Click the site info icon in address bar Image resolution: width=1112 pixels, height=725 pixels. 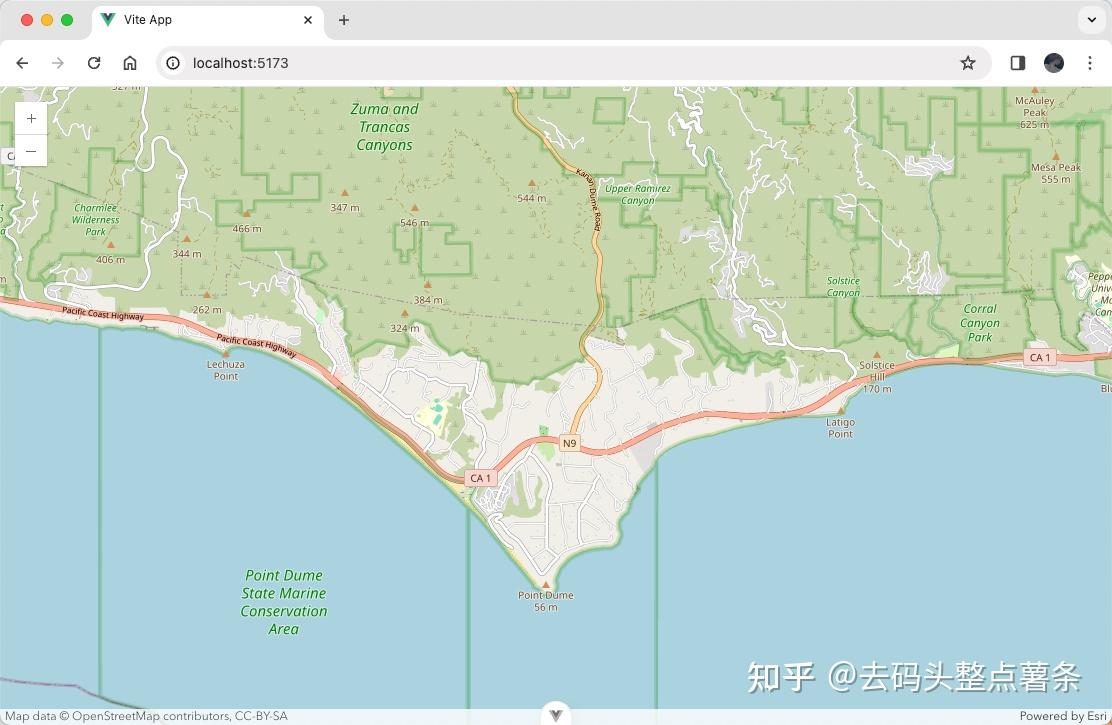pyautogui.click(x=173, y=63)
